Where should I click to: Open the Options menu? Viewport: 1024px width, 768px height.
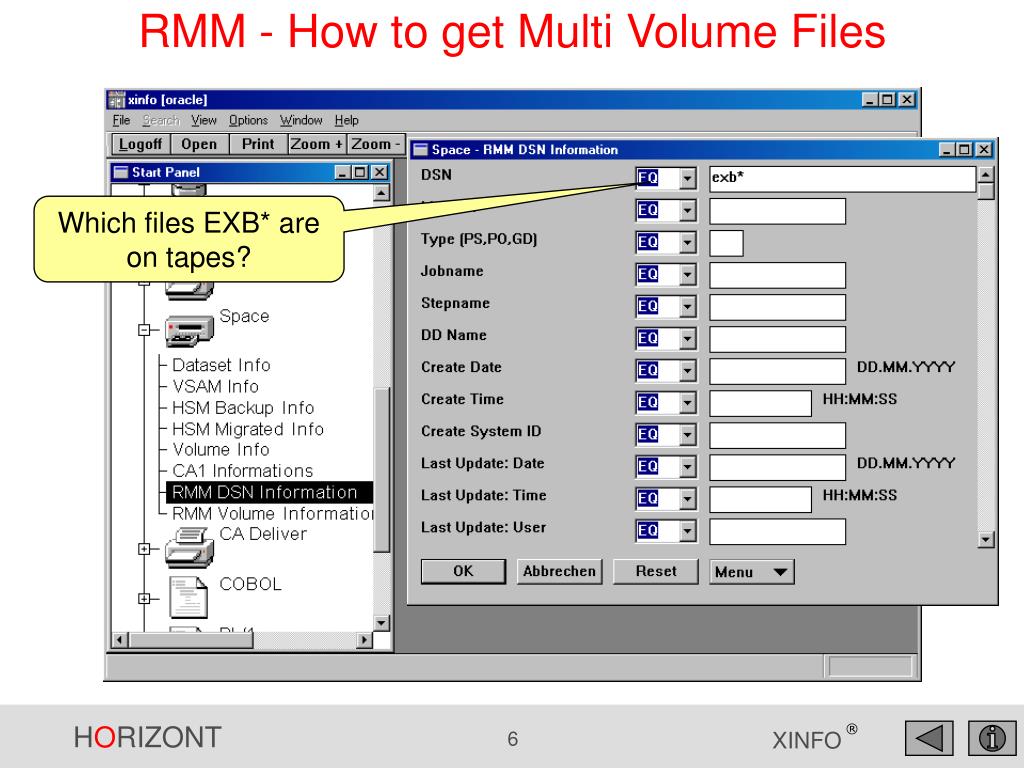coord(248,120)
